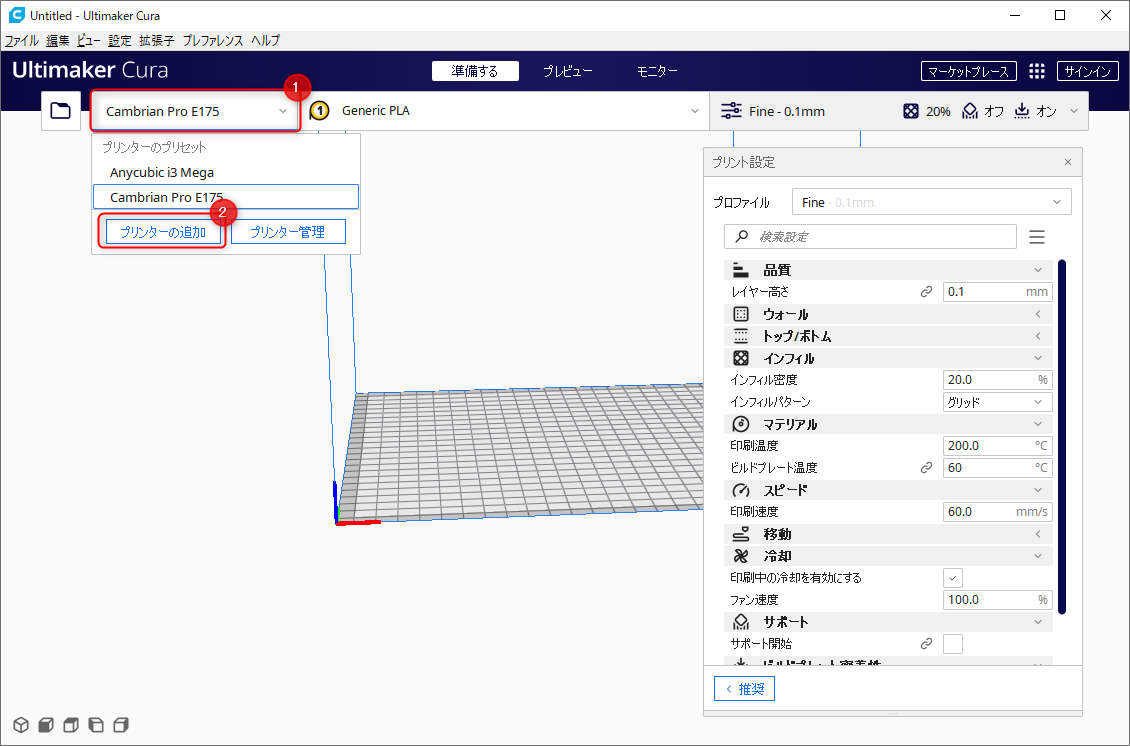Select the top view cube icon

coord(71,724)
